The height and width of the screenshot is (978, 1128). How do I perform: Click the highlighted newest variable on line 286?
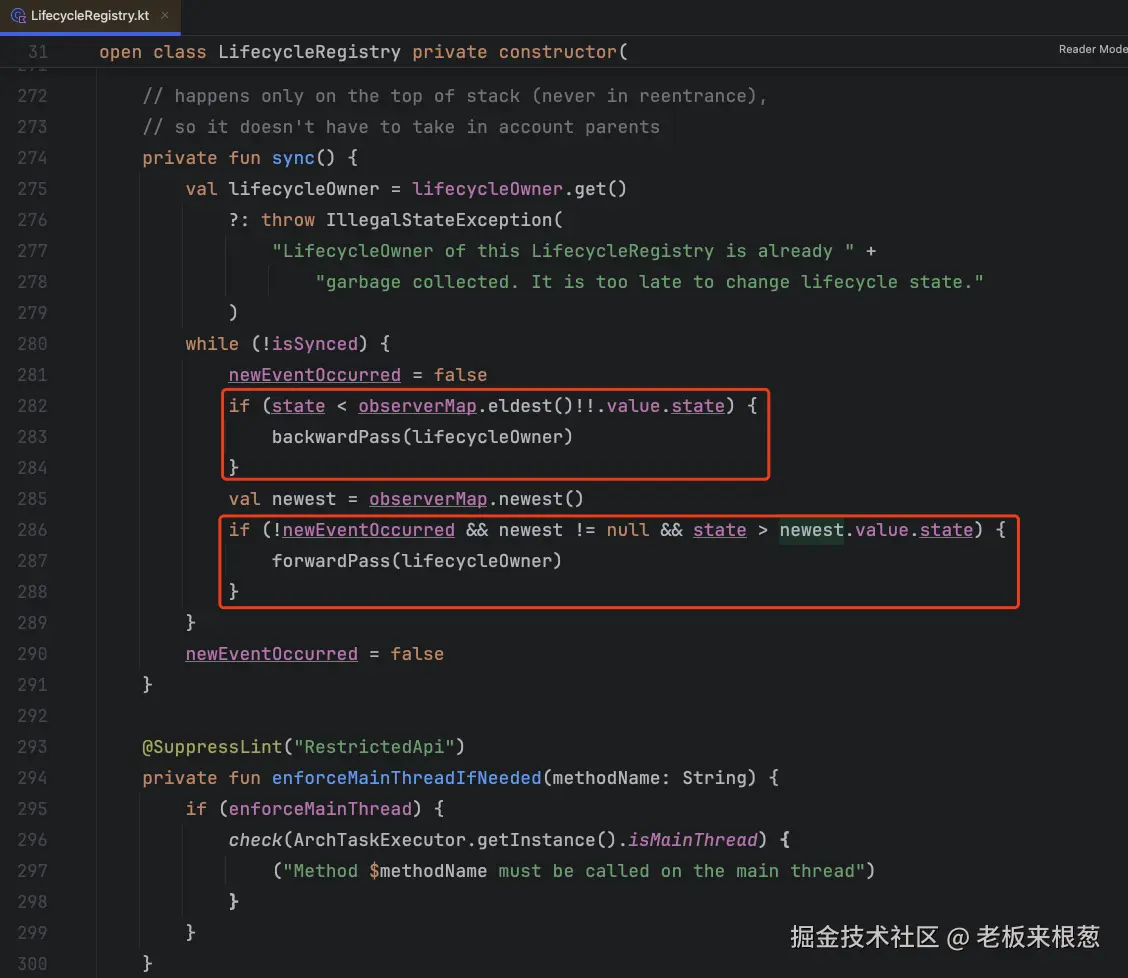tap(811, 530)
